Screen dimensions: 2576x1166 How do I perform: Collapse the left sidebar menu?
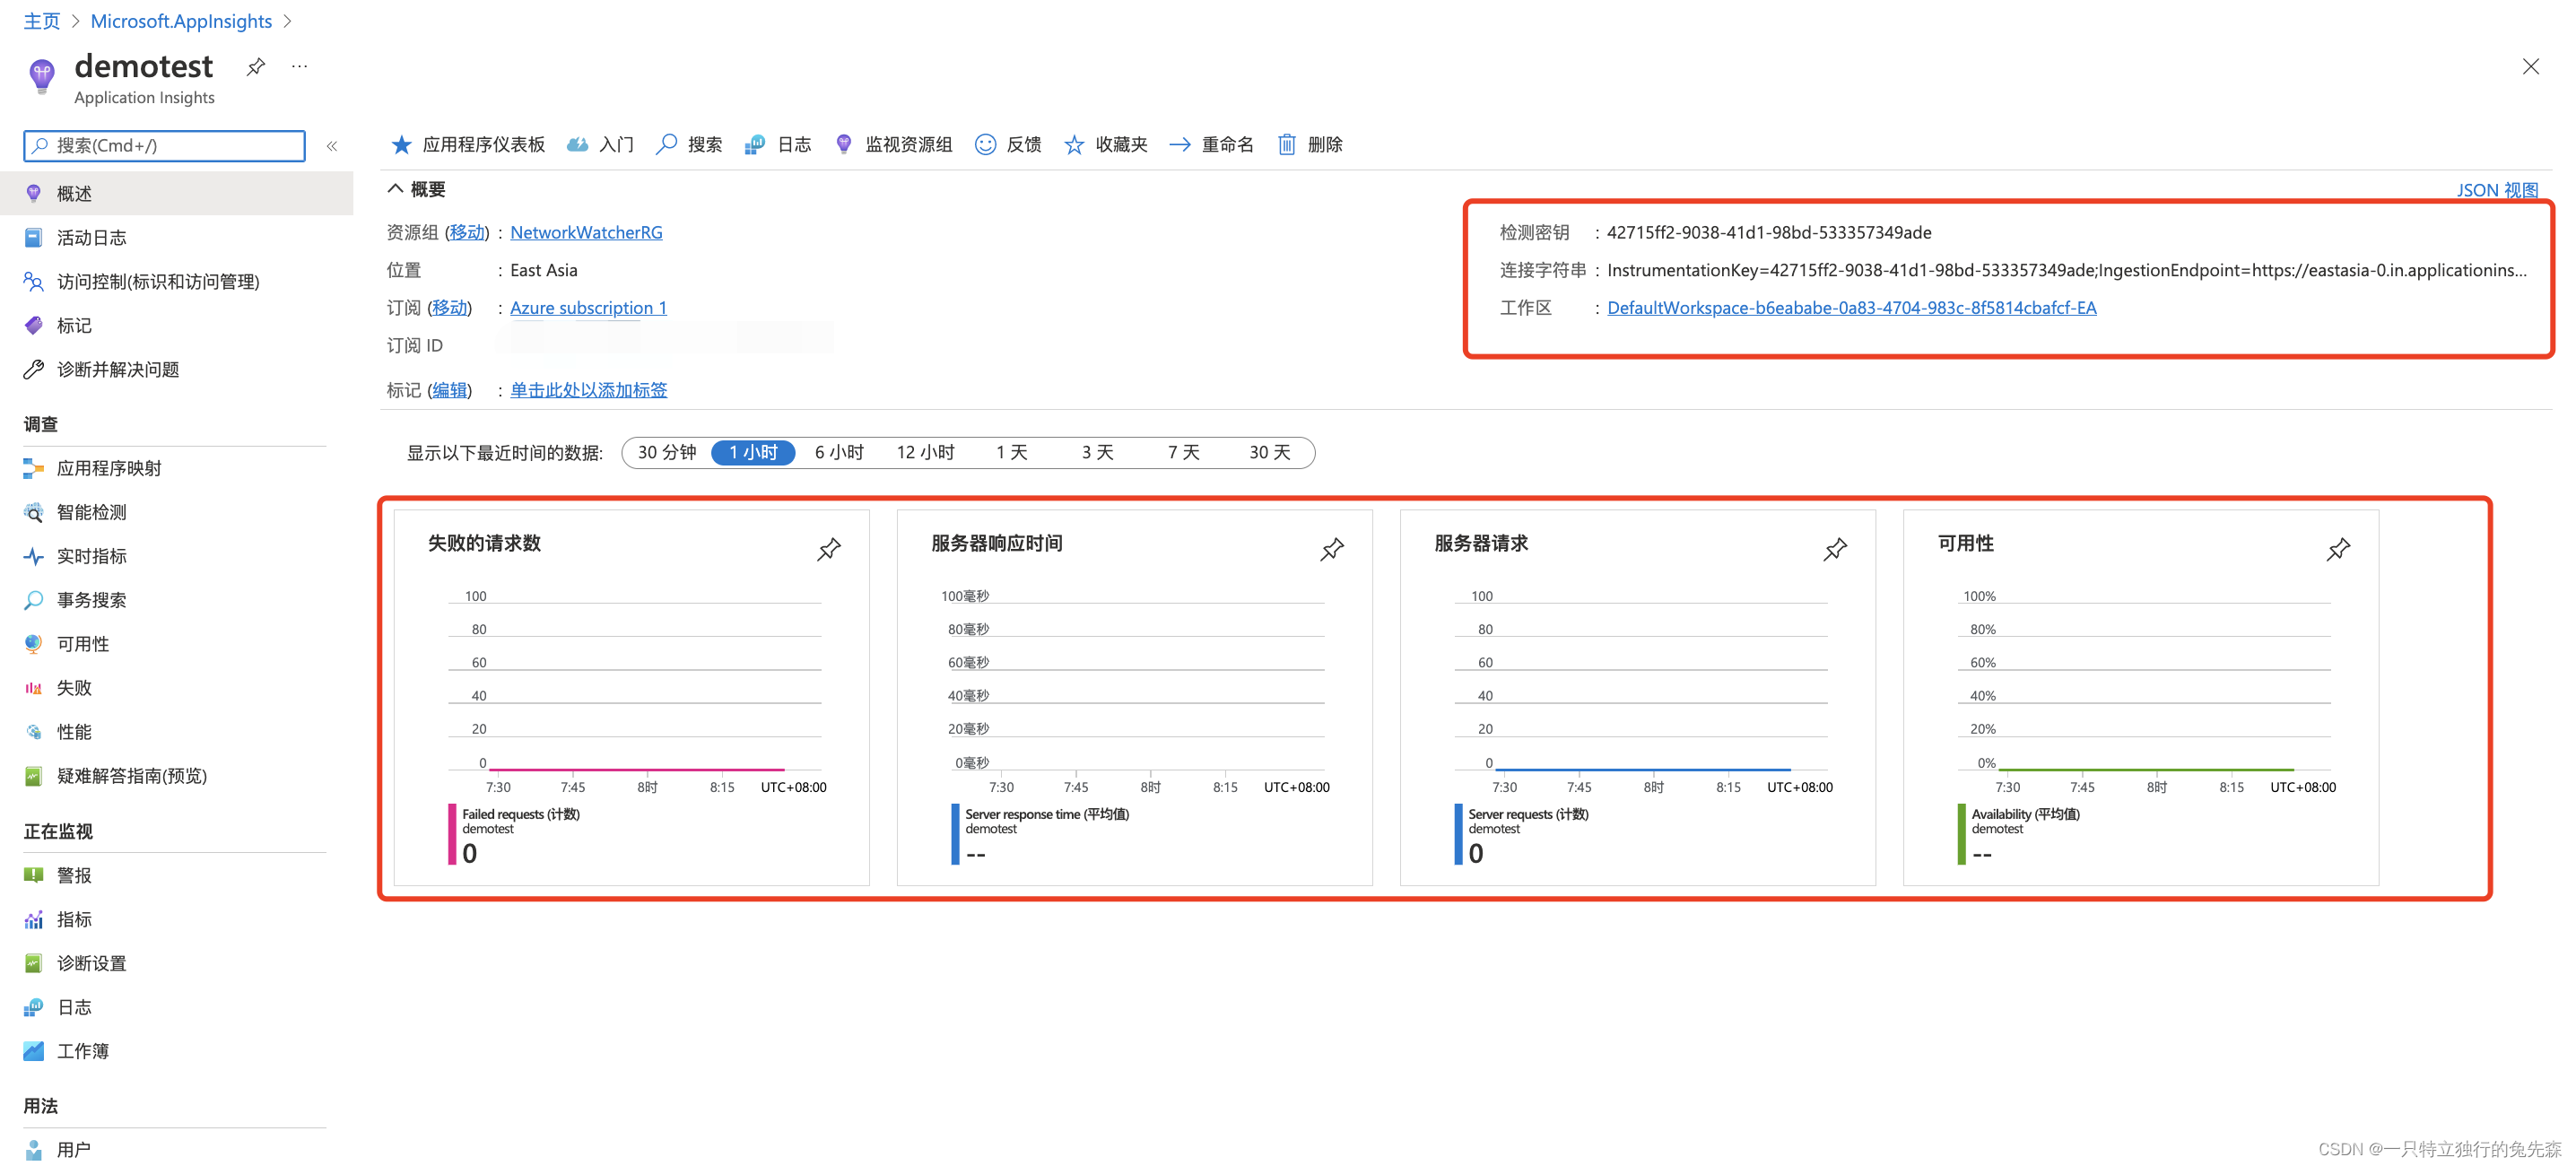pyautogui.click(x=332, y=146)
